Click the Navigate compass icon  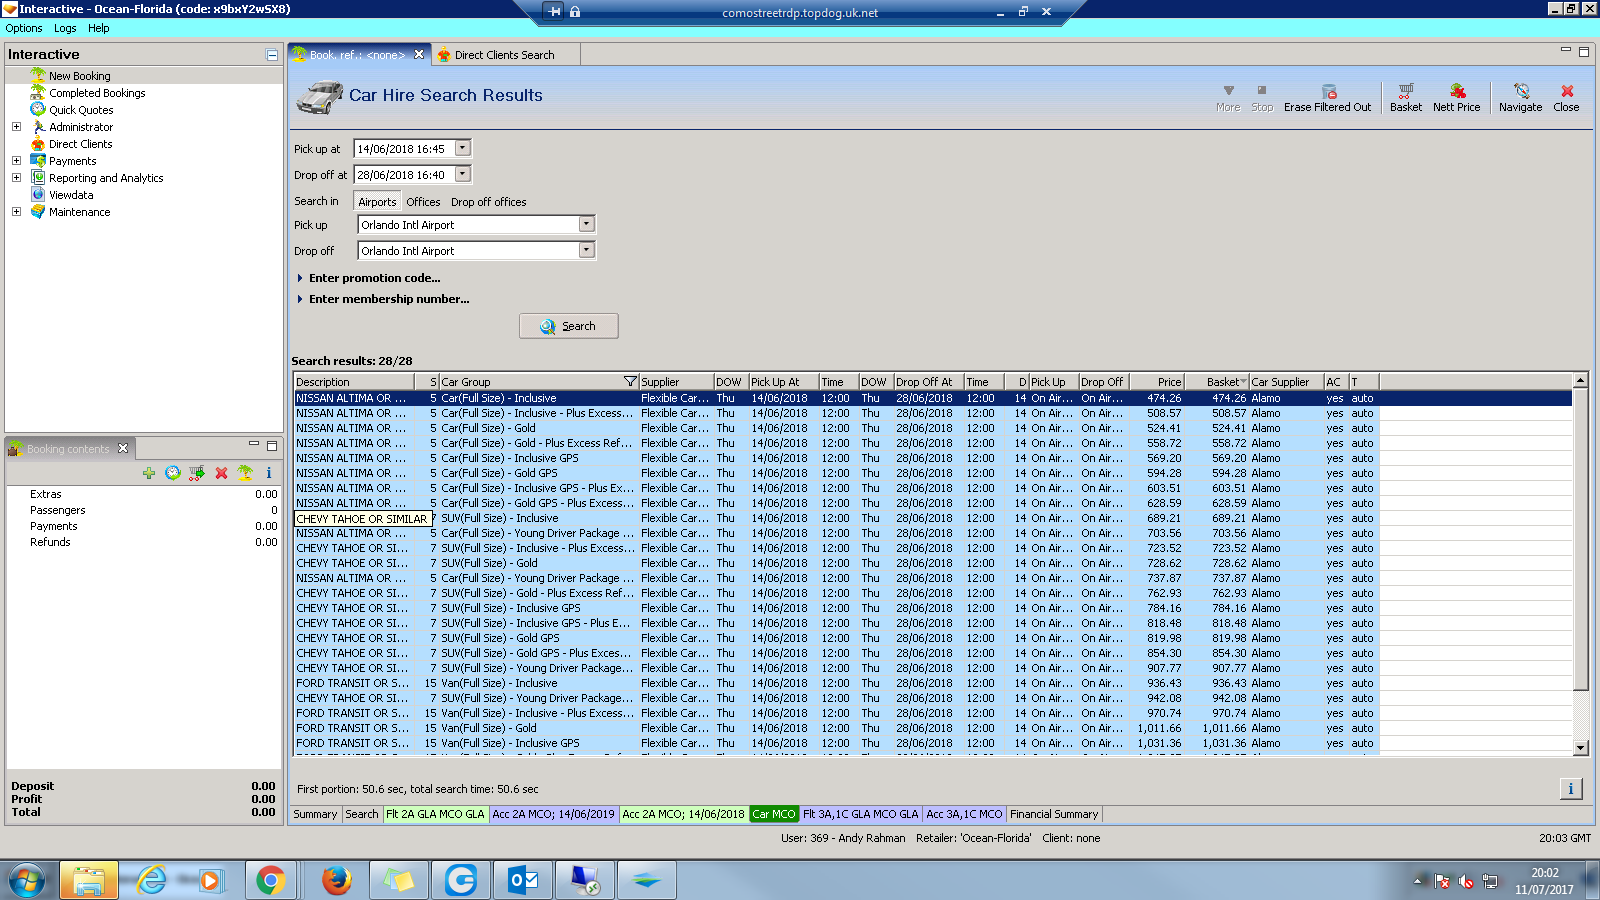(x=1520, y=92)
